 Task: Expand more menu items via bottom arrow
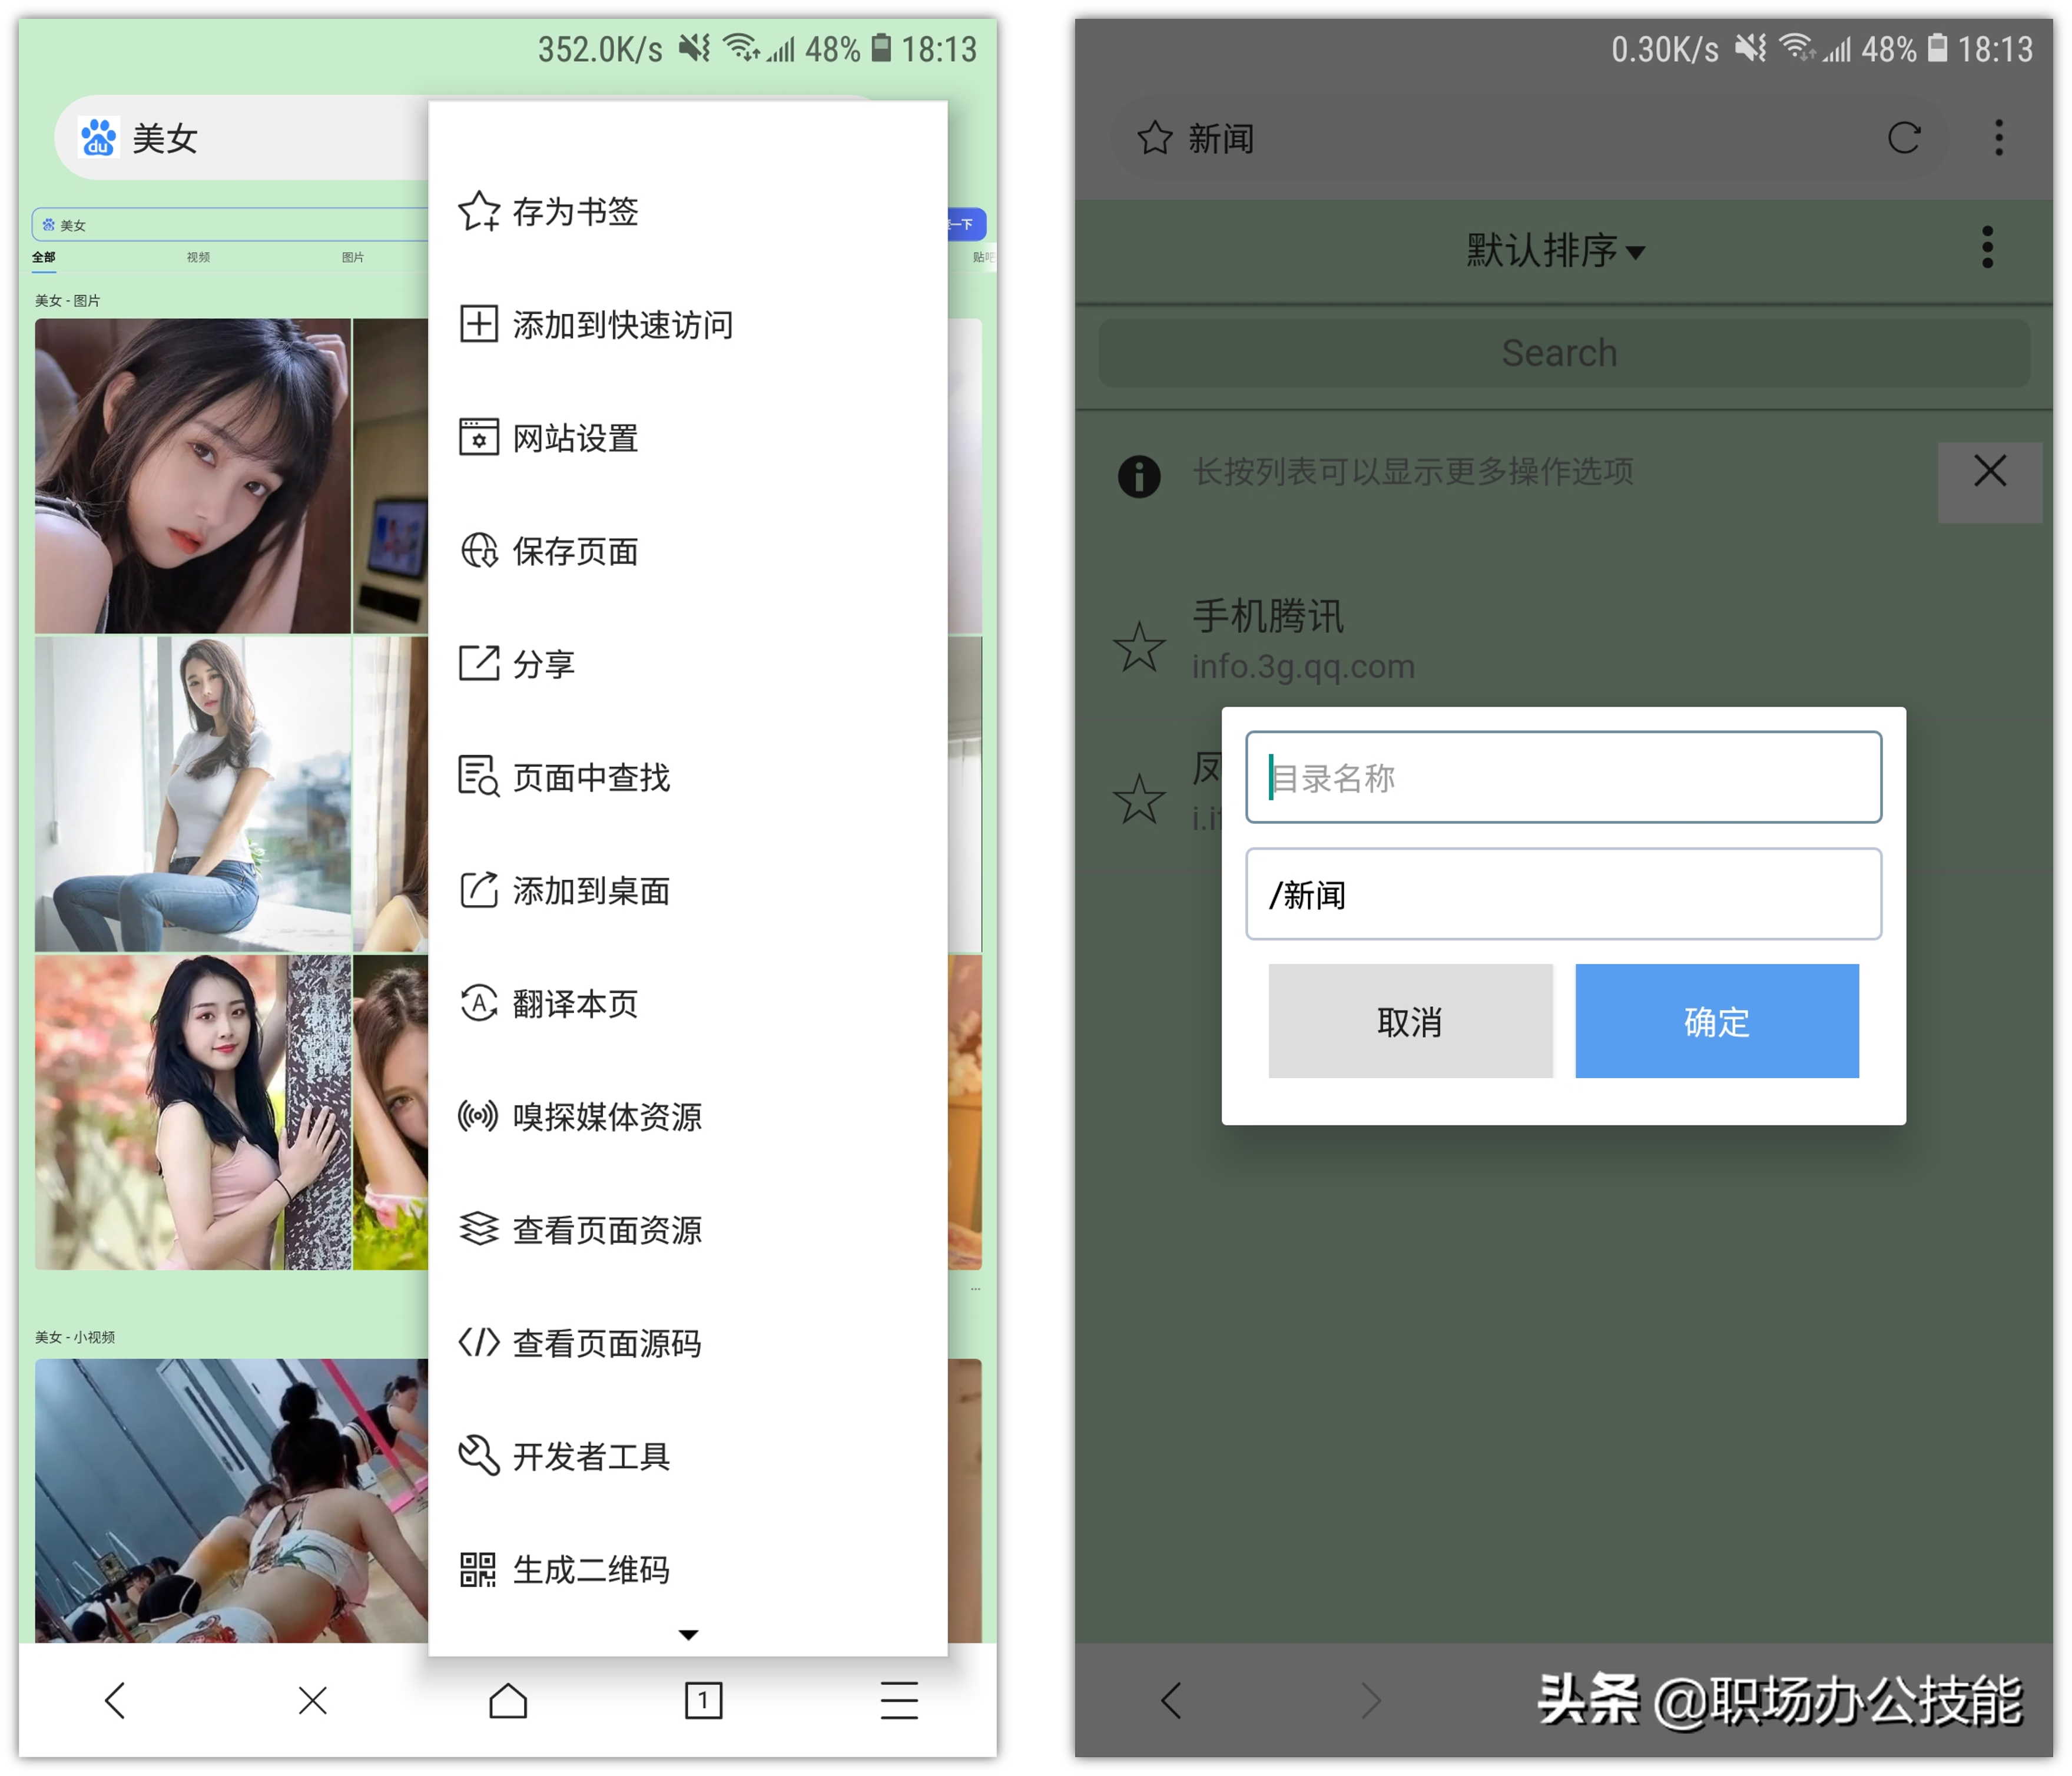tap(688, 1634)
